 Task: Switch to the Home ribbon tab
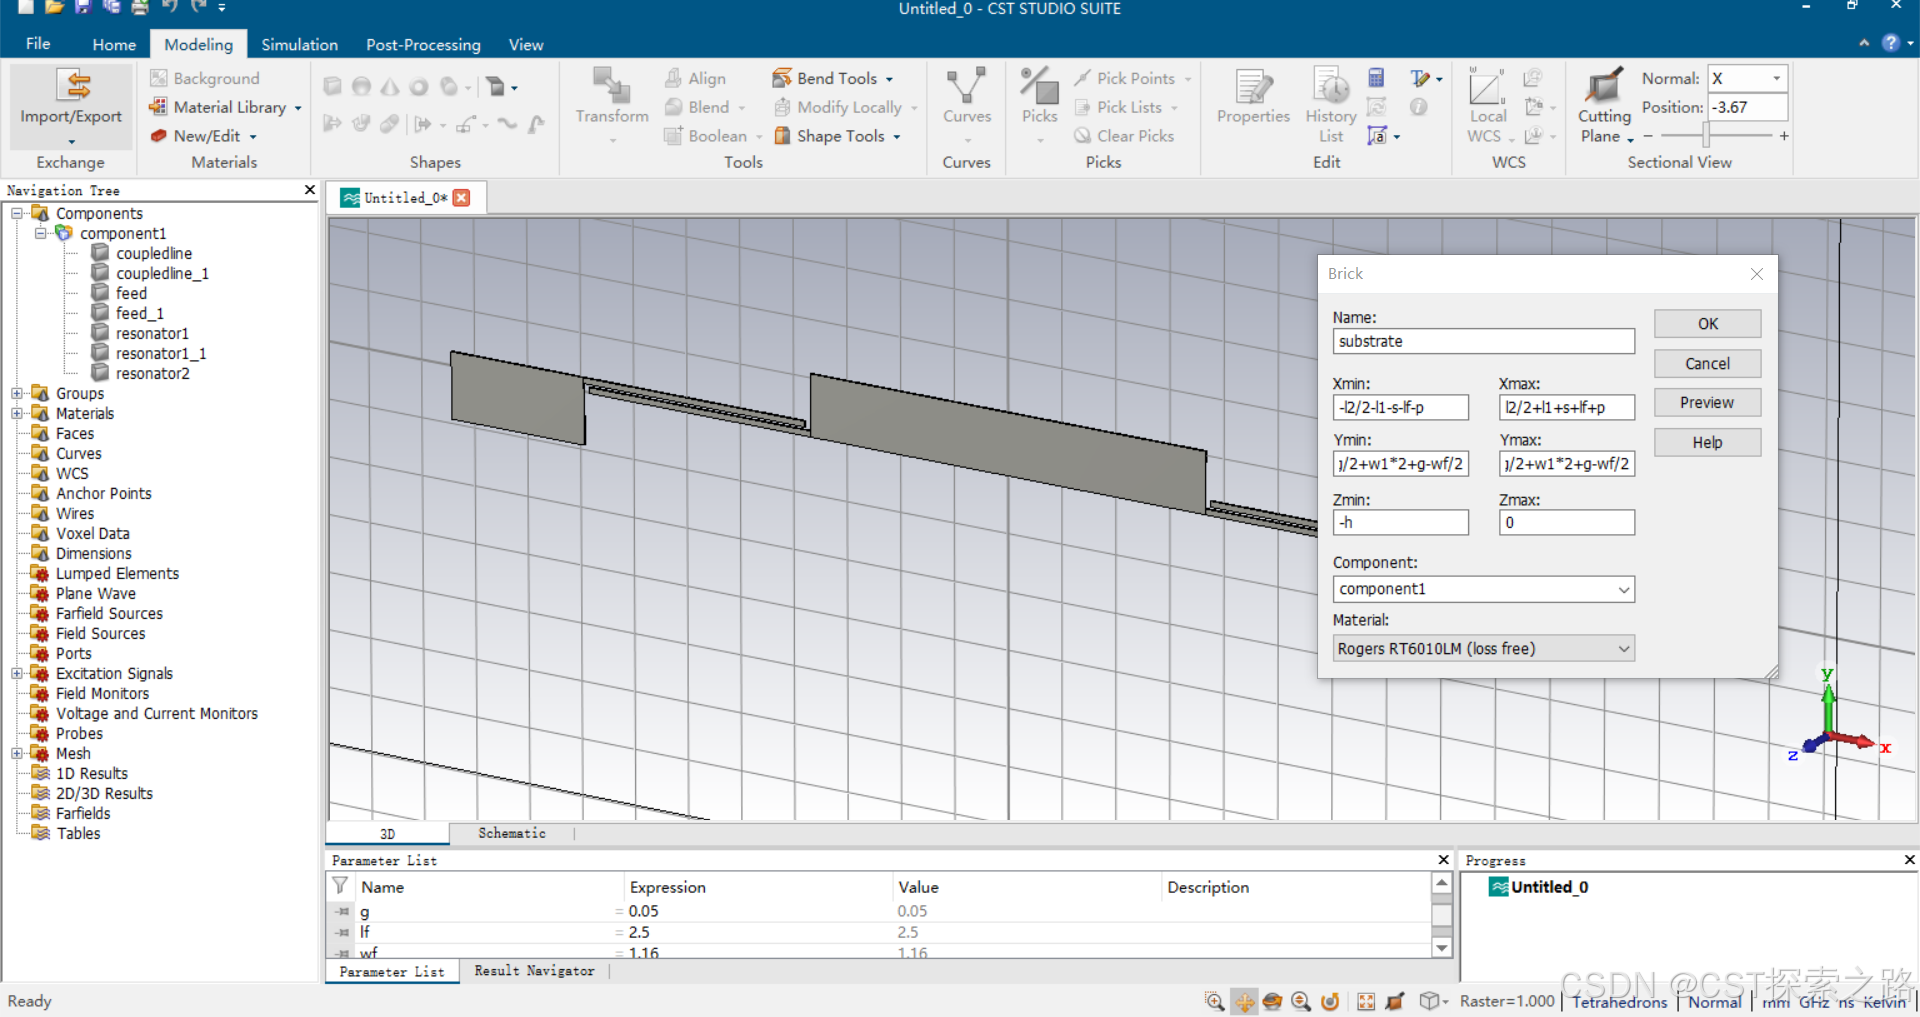point(114,44)
